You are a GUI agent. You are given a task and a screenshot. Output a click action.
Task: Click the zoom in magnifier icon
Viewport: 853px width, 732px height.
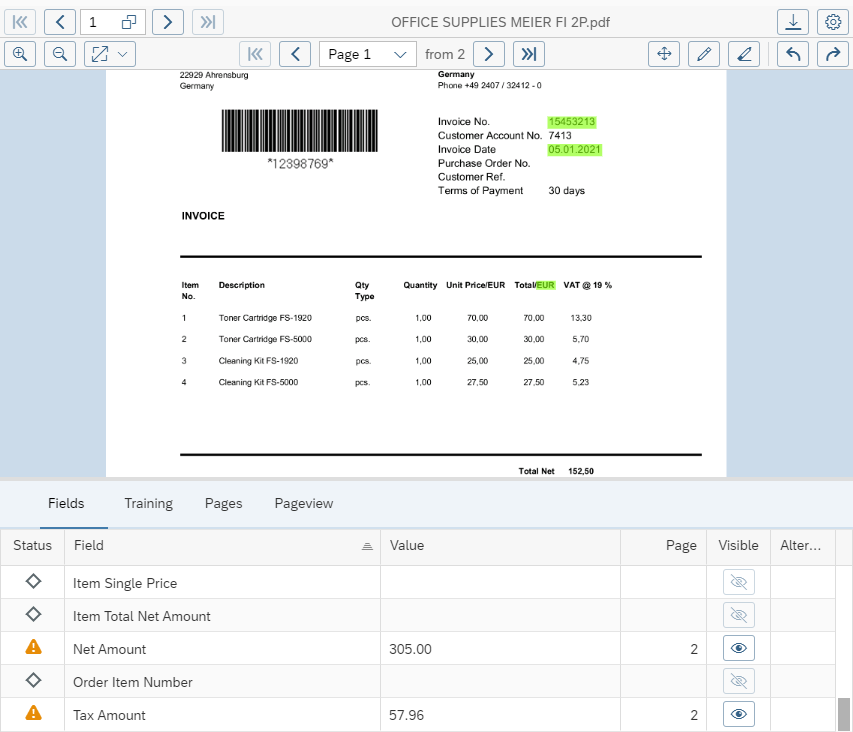click(x=20, y=54)
